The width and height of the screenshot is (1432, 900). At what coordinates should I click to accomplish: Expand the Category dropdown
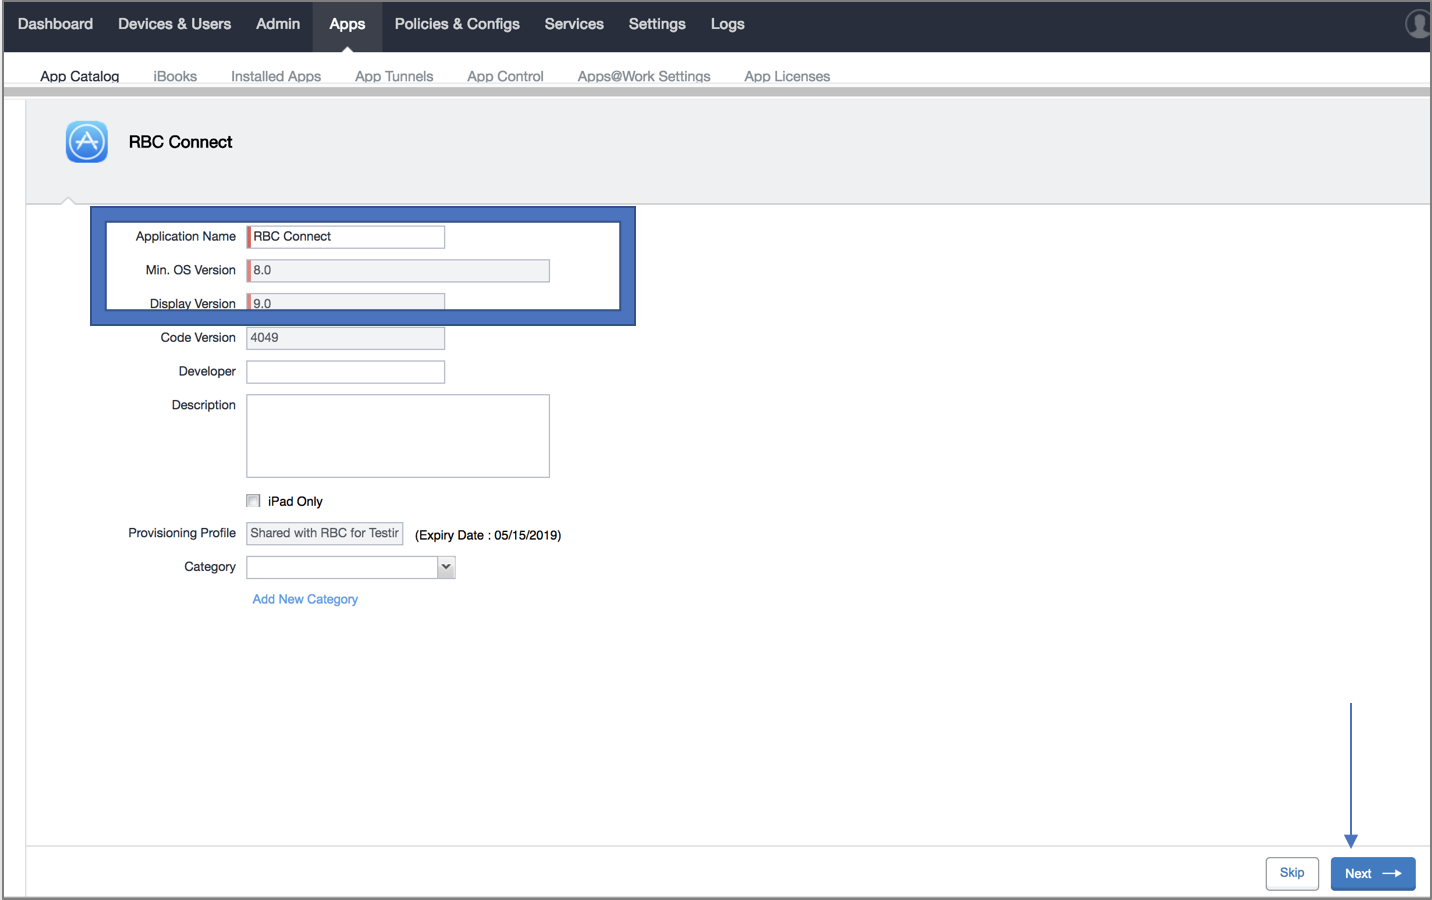click(x=446, y=567)
